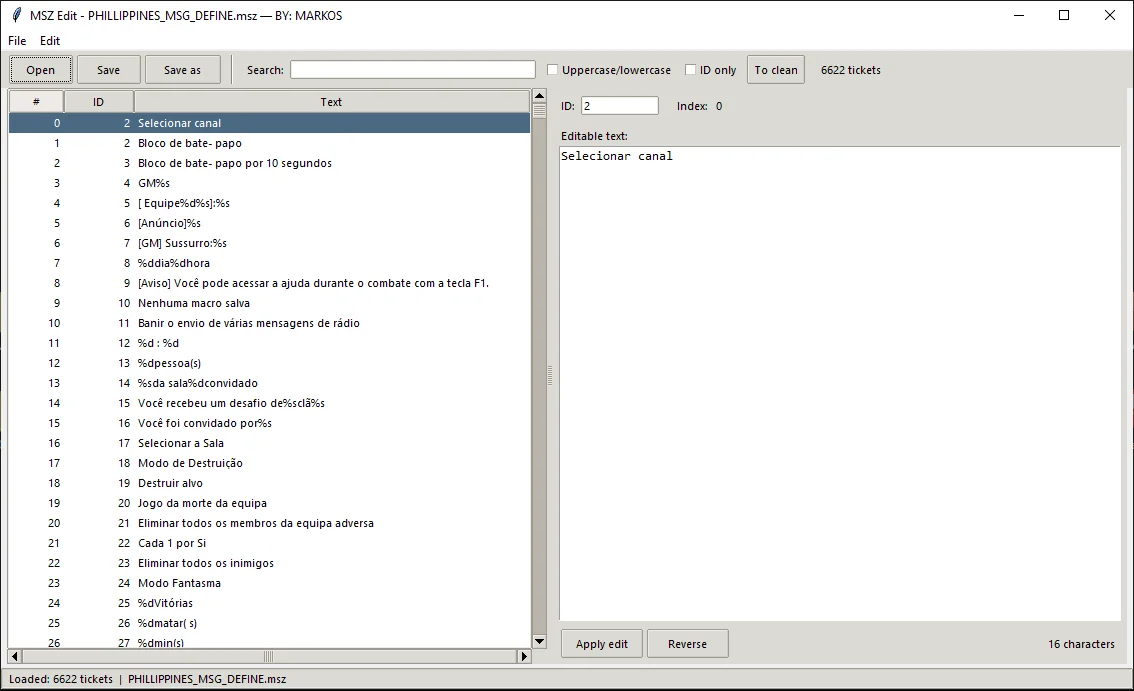This screenshot has width=1134, height=691.
Task: Click the feather app icon in title bar
Action: coord(17,15)
